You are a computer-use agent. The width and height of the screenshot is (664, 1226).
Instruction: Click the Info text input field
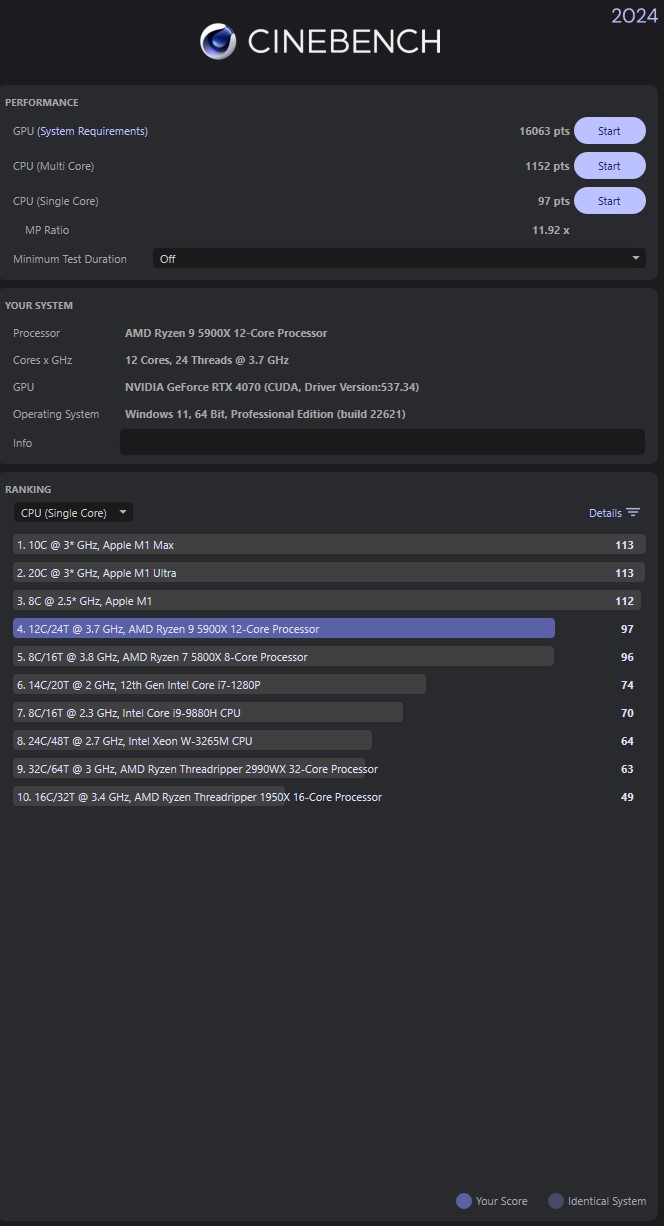click(x=382, y=442)
